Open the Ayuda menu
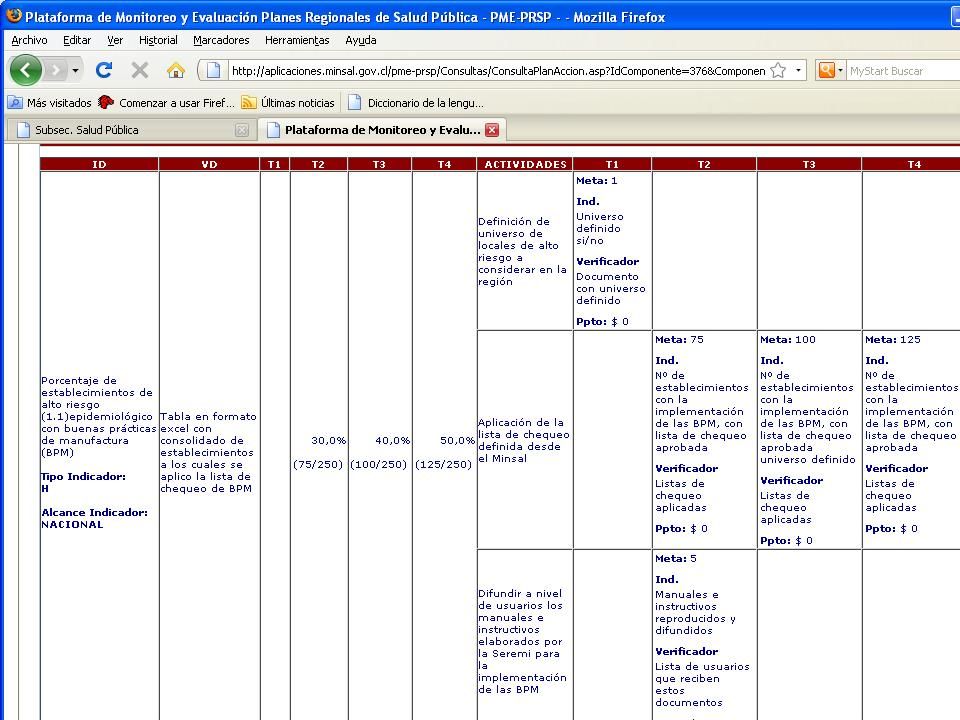The image size is (960, 720). [x=361, y=40]
